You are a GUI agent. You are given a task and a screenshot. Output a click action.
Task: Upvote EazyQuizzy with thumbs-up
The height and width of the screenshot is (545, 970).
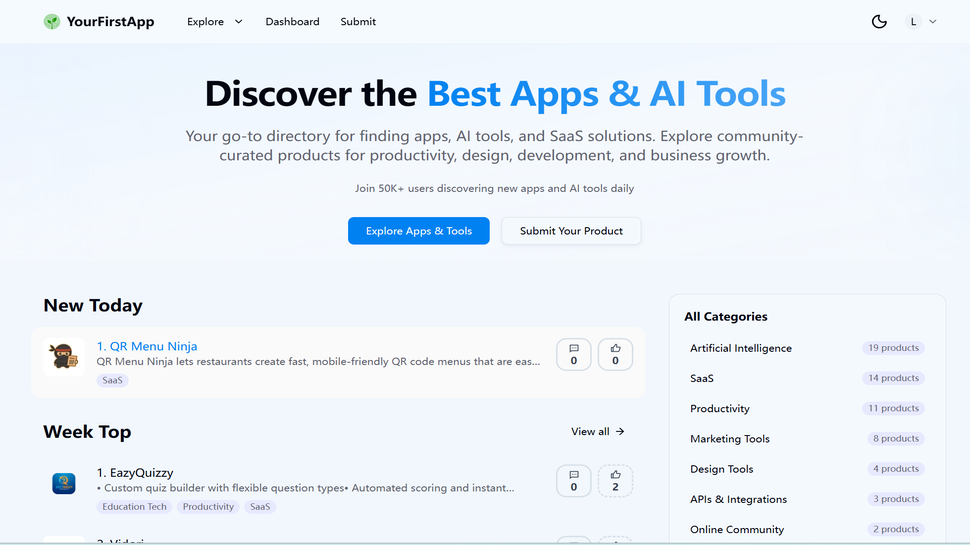click(615, 481)
